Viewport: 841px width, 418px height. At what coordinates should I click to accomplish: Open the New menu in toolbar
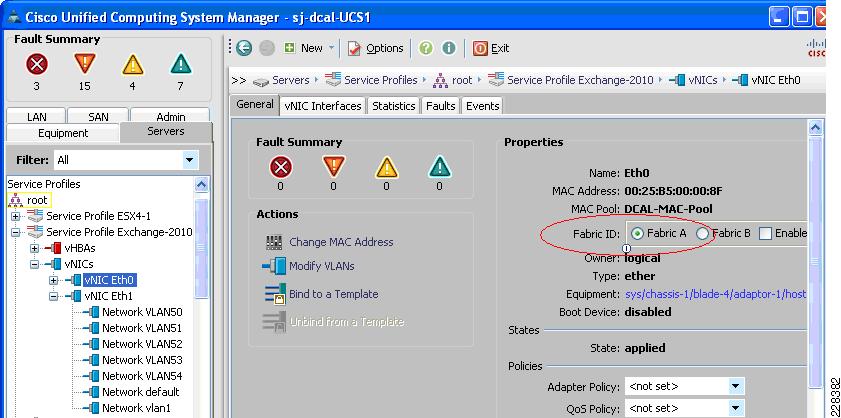(x=309, y=48)
